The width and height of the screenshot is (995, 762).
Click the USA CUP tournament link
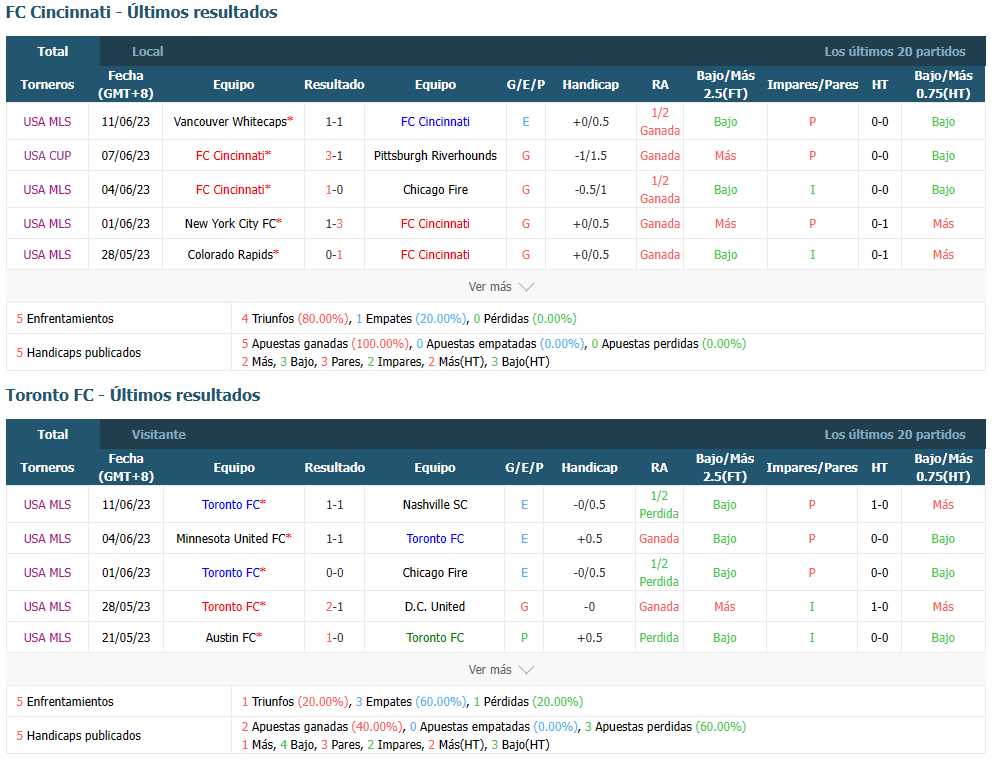(48, 155)
